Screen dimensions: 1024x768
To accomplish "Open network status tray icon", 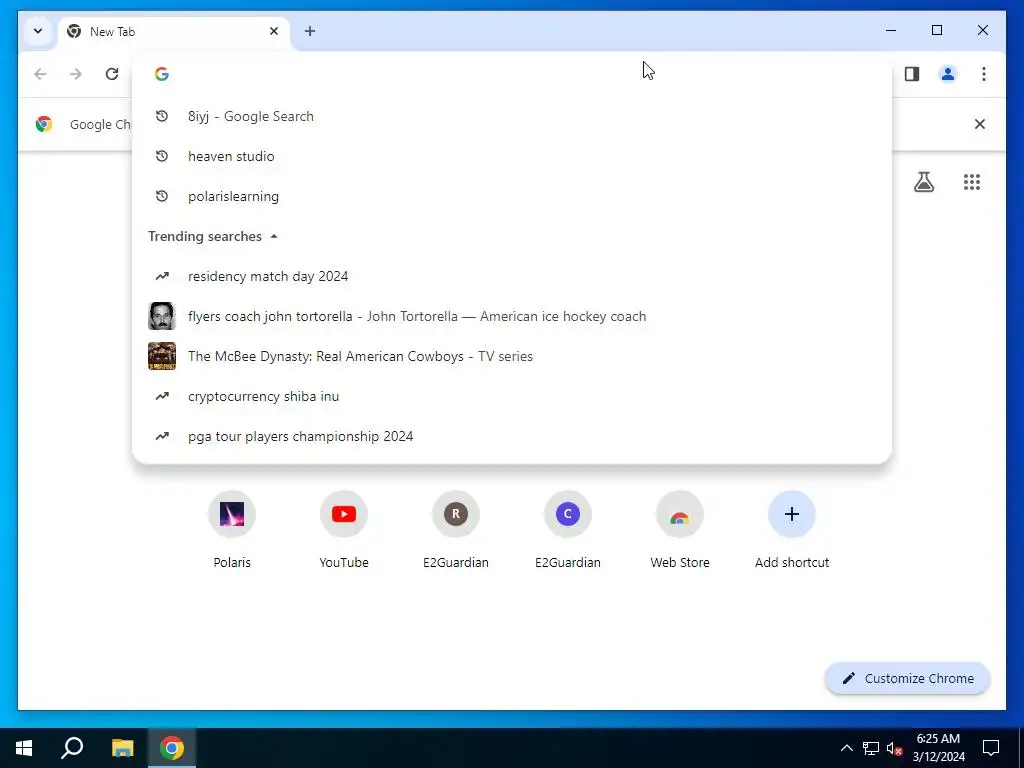I will click(x=871, y=748).
